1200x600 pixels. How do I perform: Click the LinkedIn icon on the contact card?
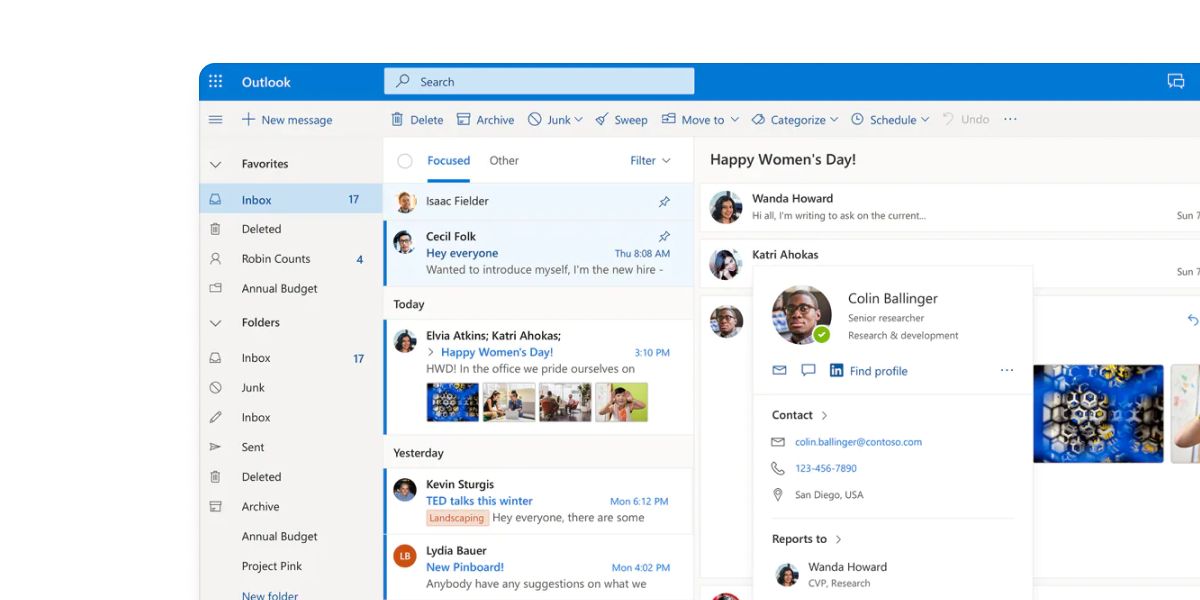click(x=837, y=370)
